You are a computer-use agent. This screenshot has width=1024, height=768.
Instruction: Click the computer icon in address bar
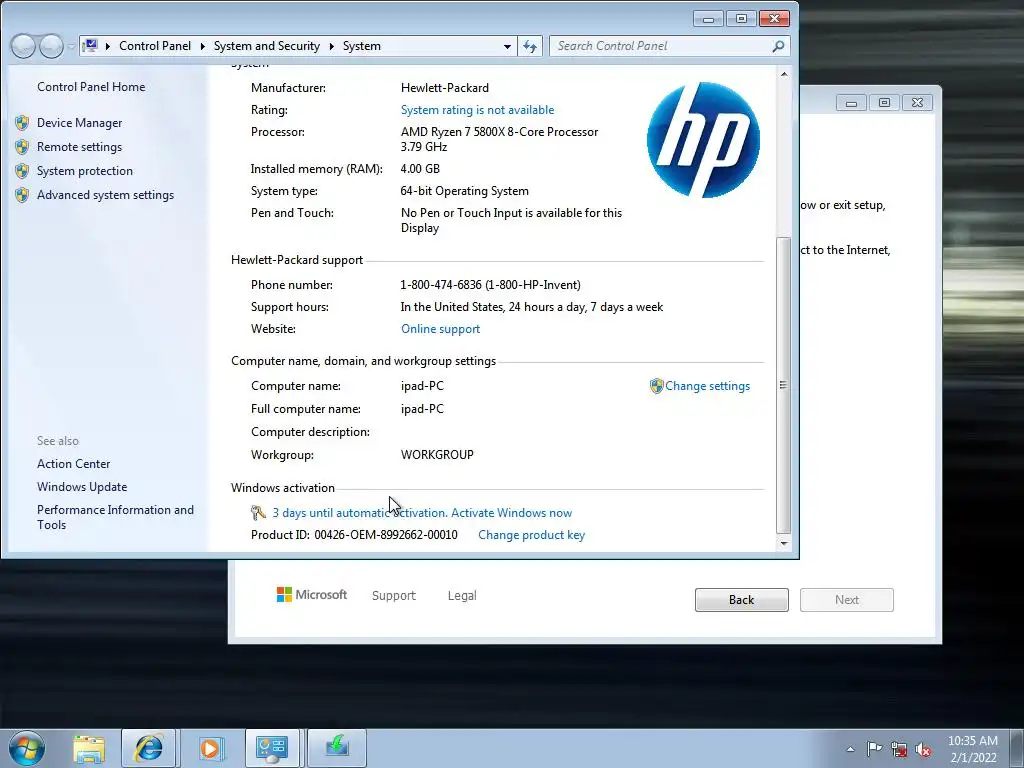91,46
